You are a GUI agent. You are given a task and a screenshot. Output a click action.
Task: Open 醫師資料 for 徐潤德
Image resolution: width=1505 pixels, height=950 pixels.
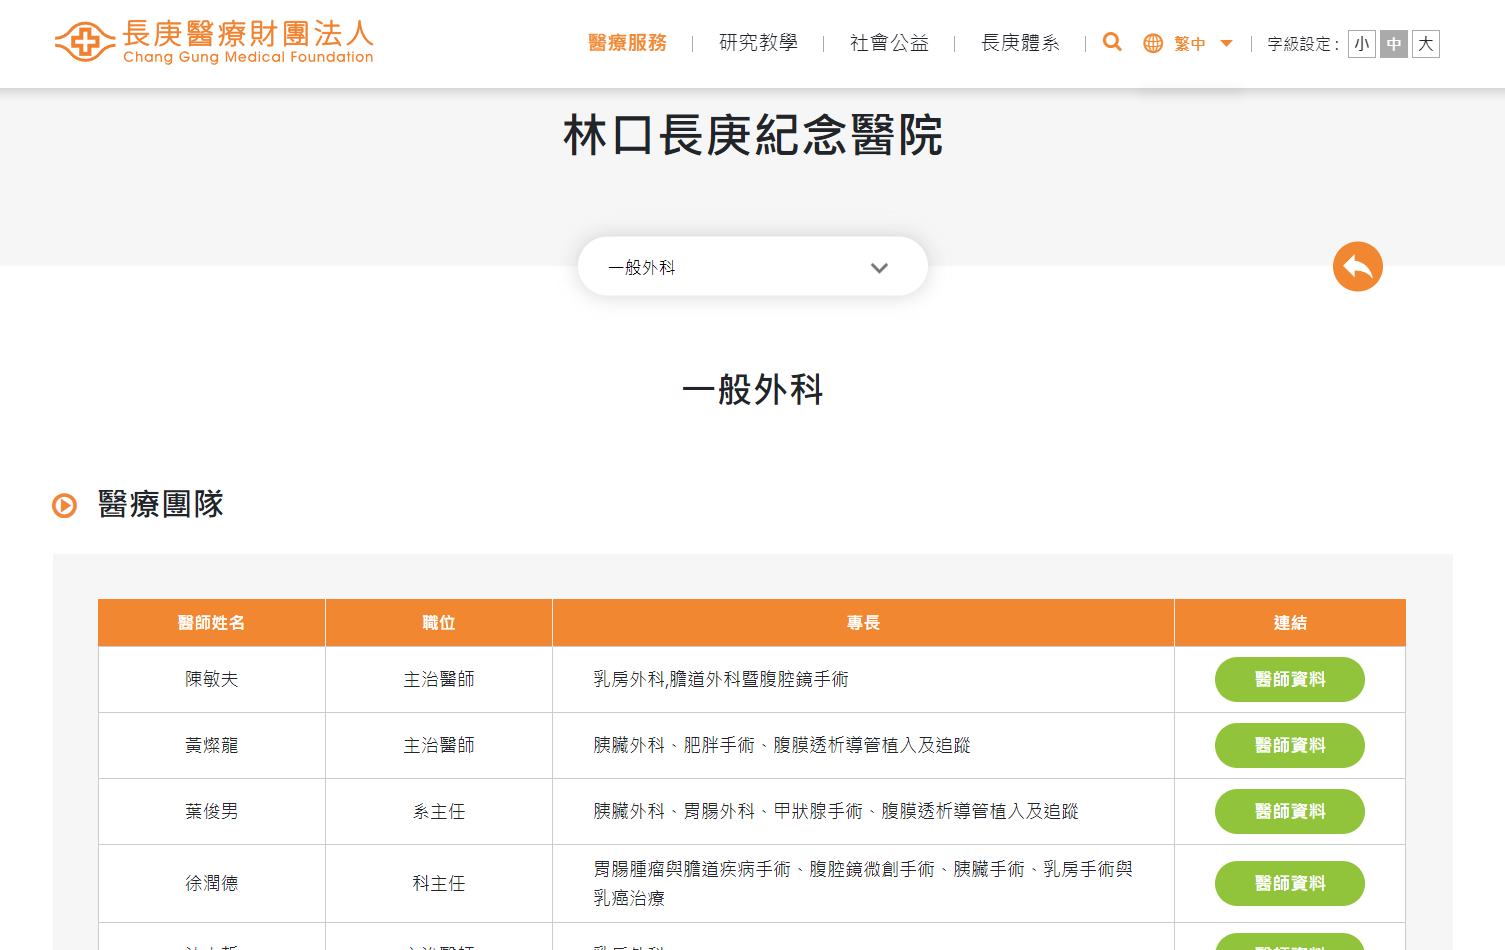coord(1290,884)
